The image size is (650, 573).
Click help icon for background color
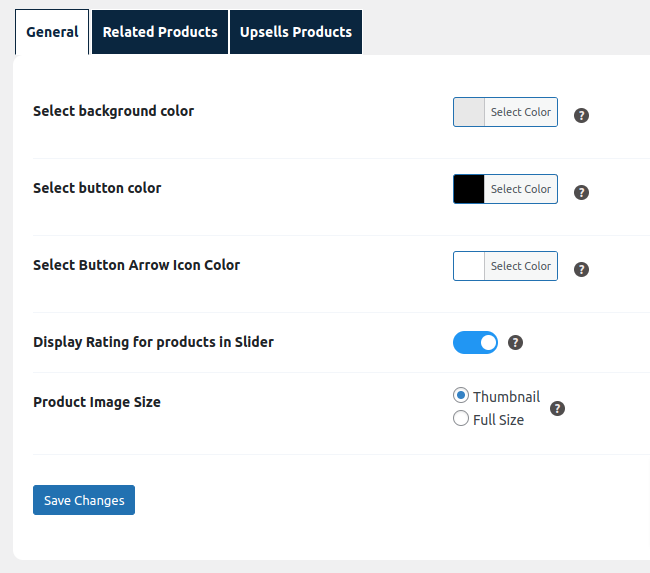[581, 115]
